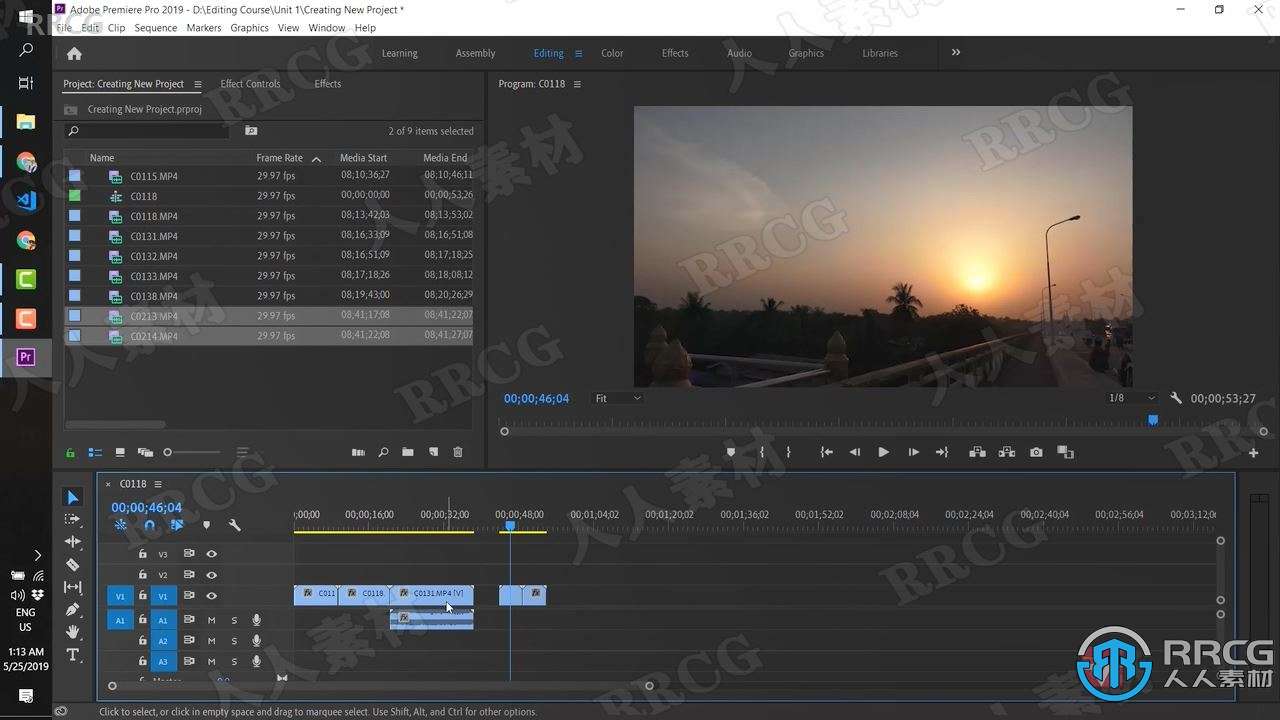Select the Slip tool
This screenshot has width=1280, height=720.
click(73, 587)
